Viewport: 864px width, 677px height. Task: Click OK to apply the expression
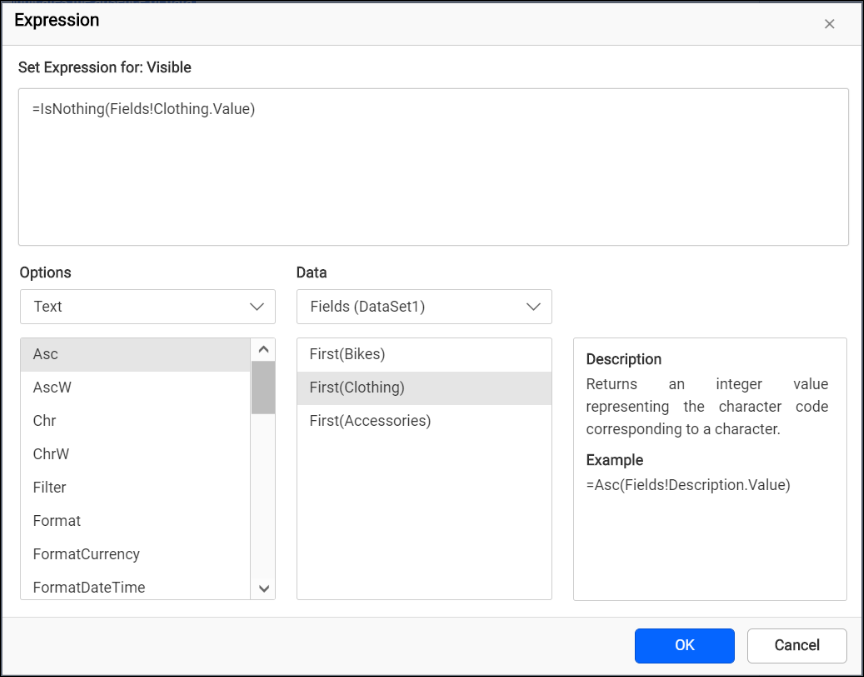(684, 646)
